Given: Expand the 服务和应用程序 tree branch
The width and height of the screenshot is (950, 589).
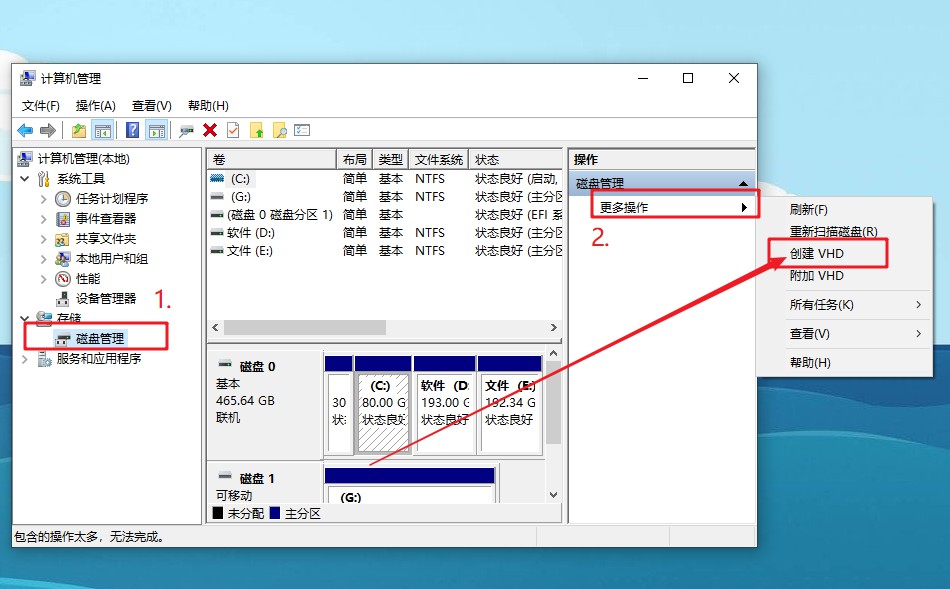Looking at the screenshot, I should pyautogui.click(x=25, y=358).
